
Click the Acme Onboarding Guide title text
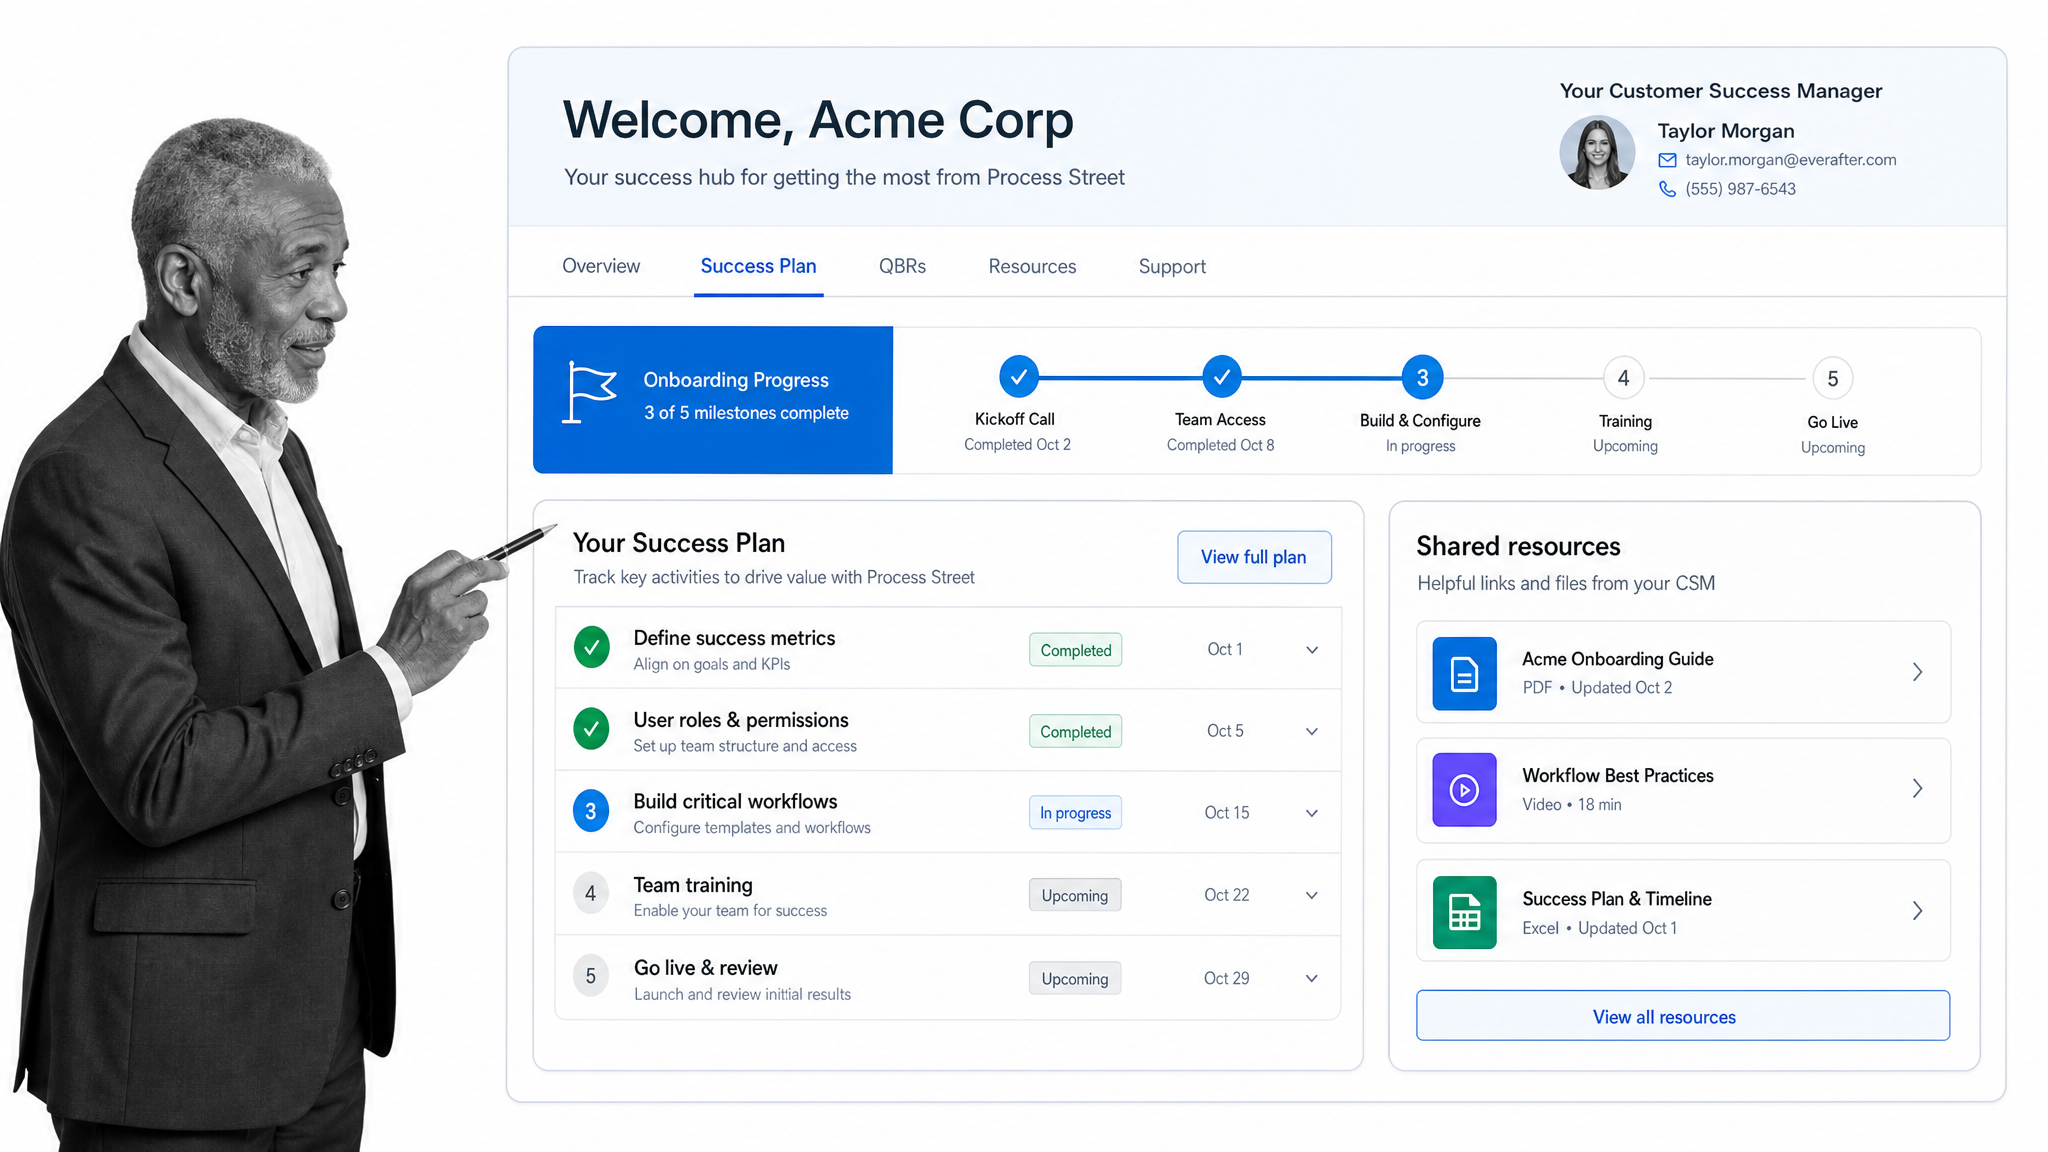[1618, 659]
